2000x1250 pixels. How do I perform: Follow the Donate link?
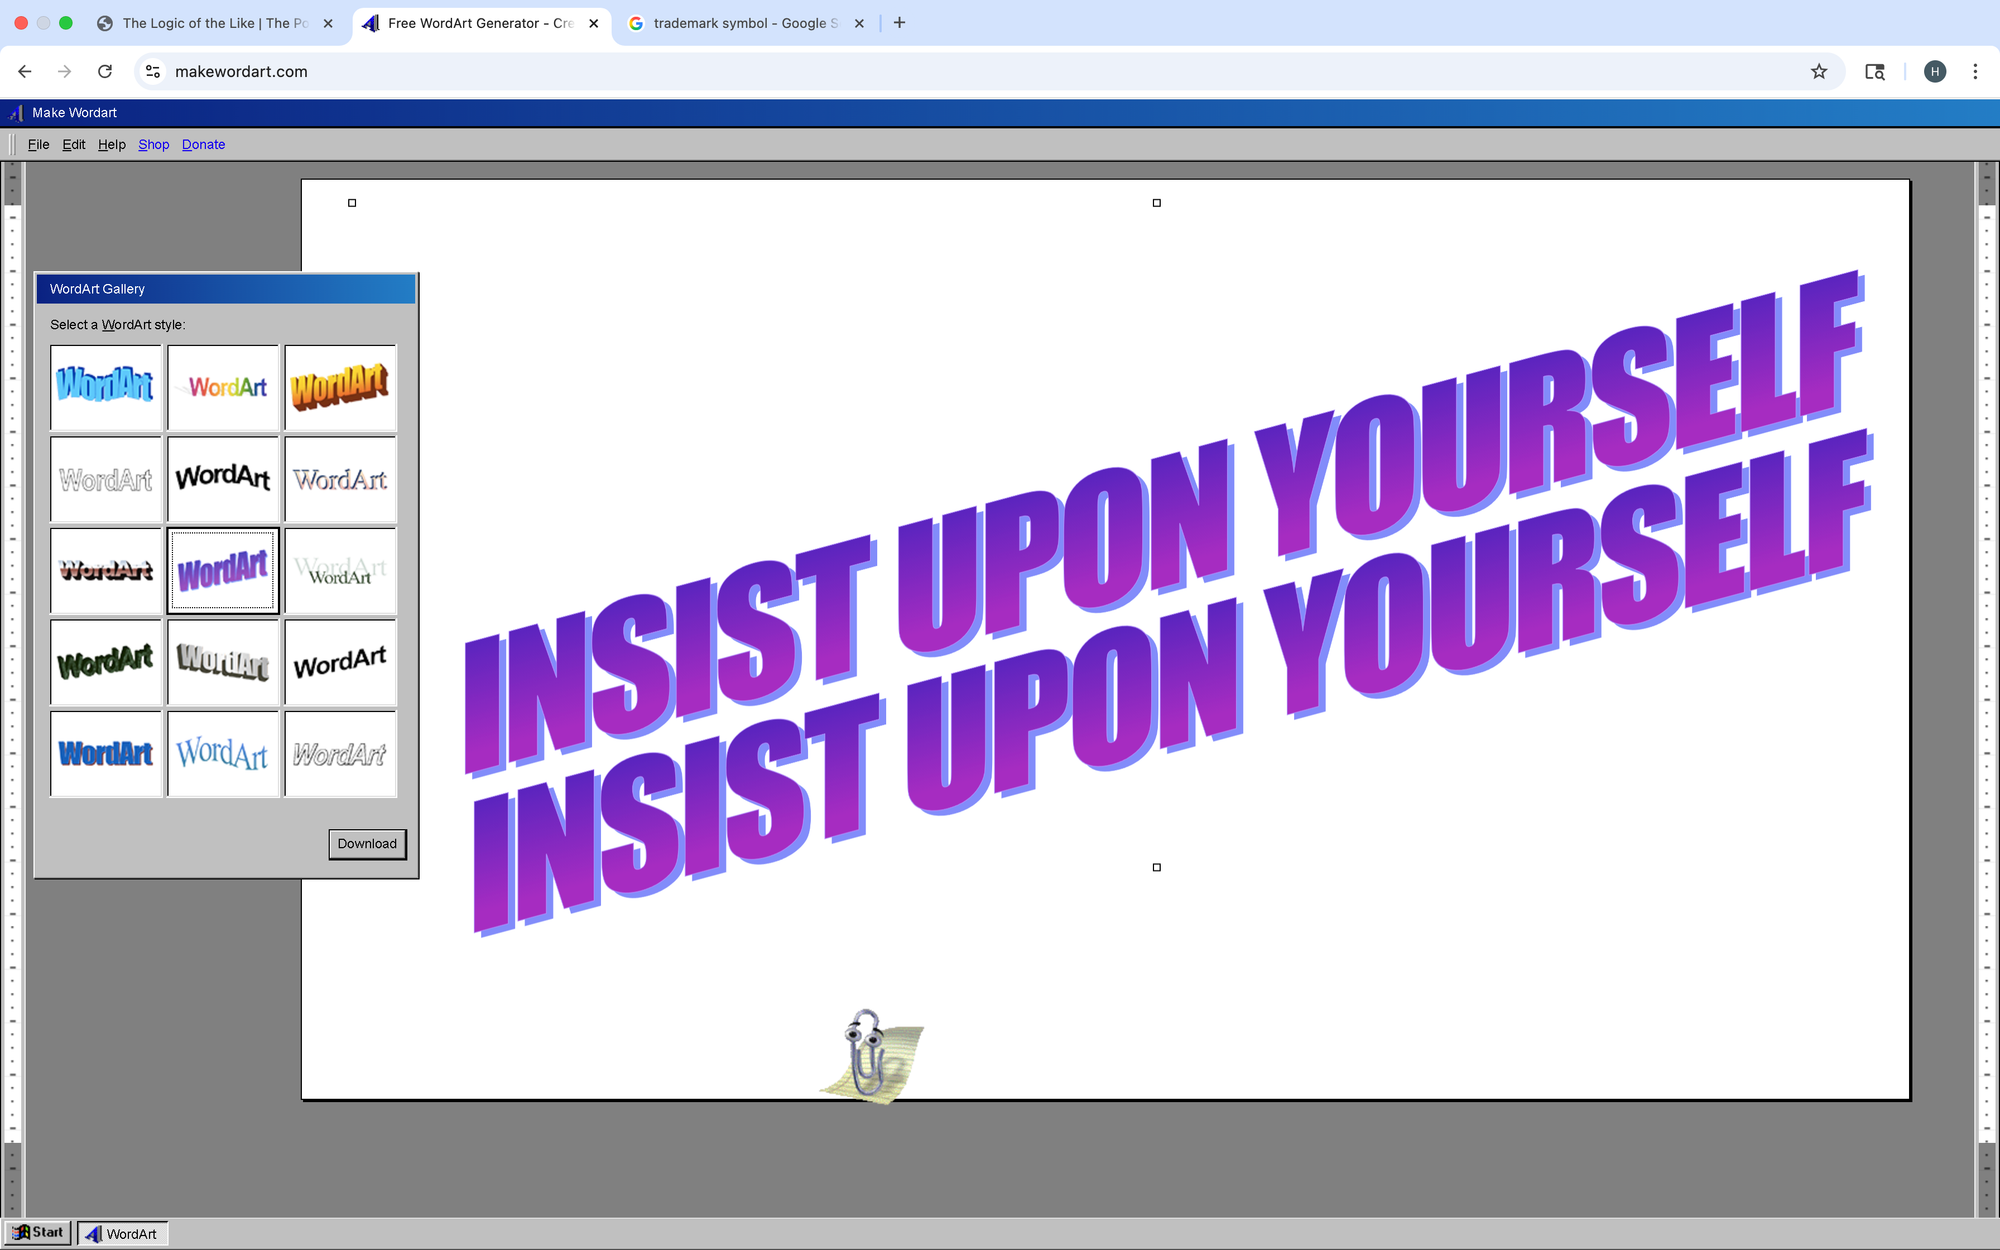coord(203,144)
